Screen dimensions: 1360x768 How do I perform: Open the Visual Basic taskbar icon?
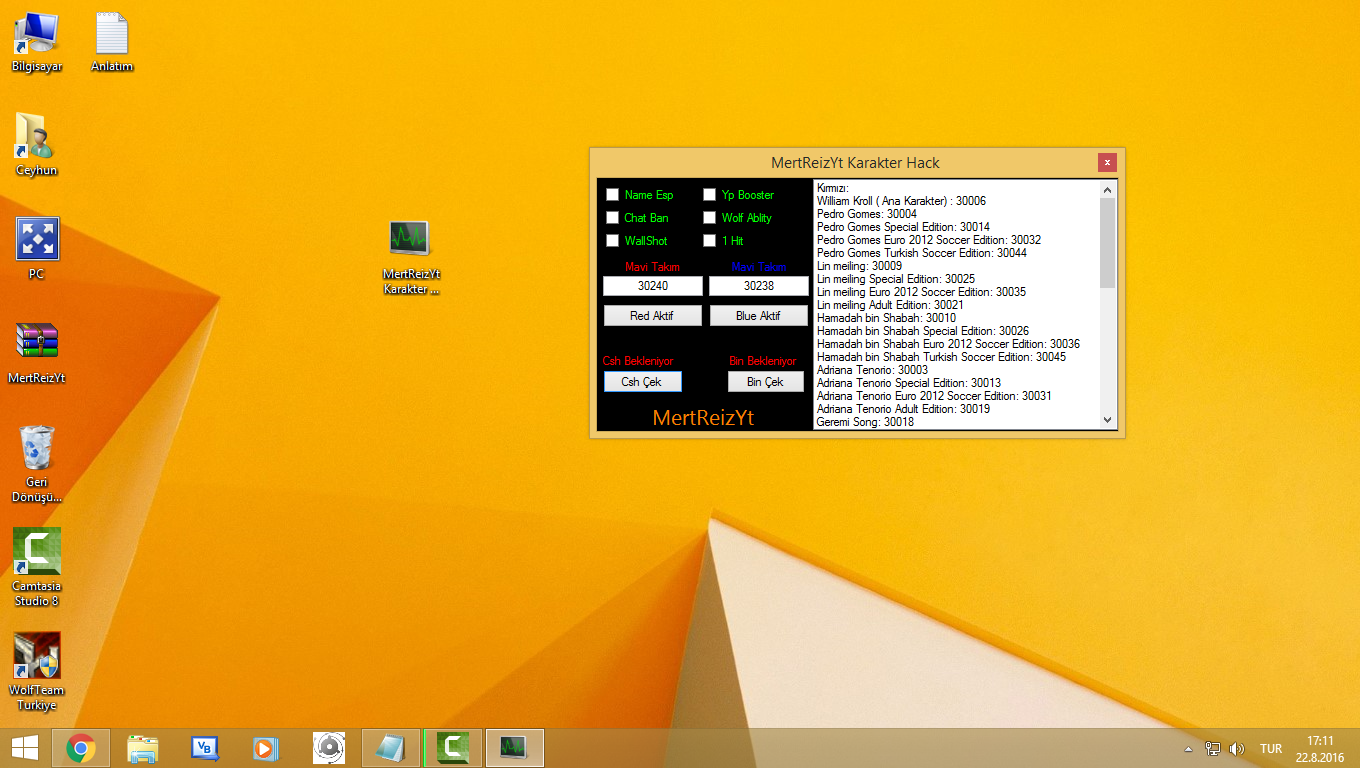click(x=205, y=747)
